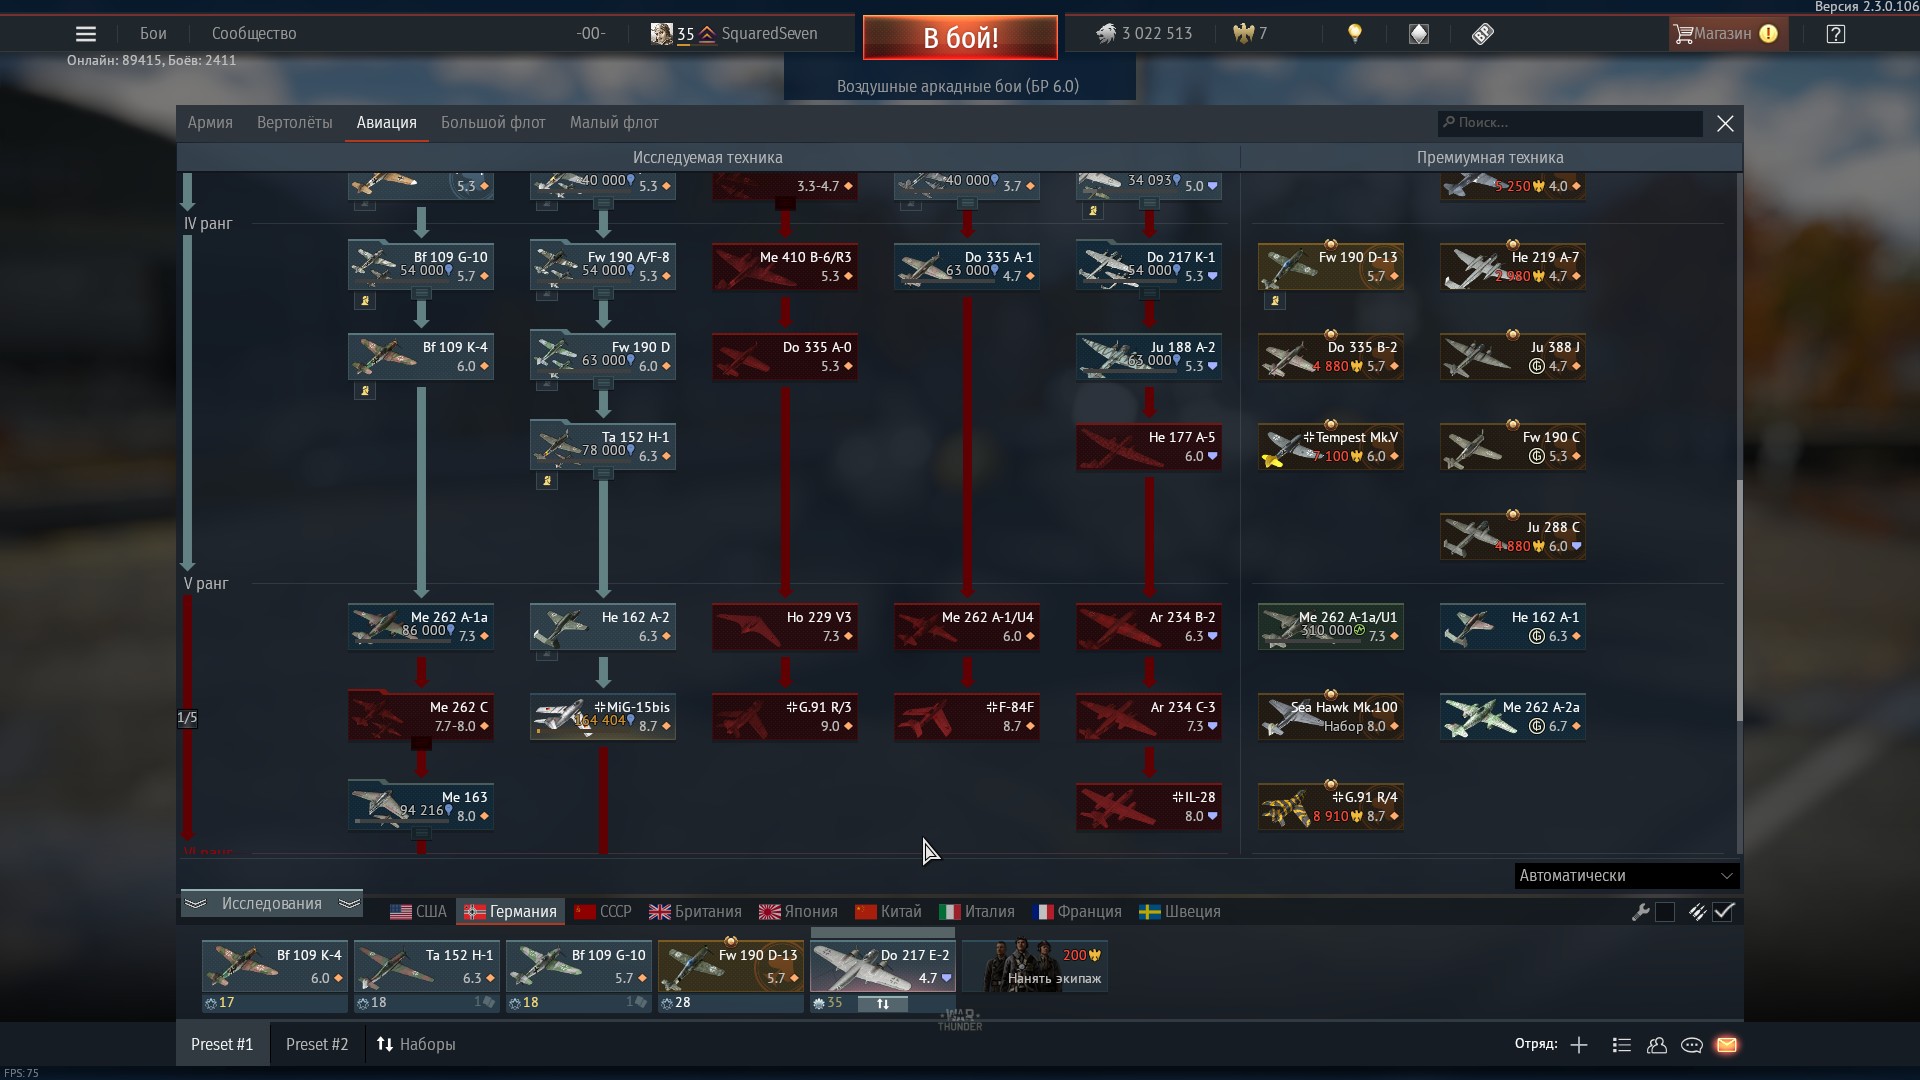Open the ticket items icon
The width and height of the screenshot is (1920, 1080).
pos(1483,34)
